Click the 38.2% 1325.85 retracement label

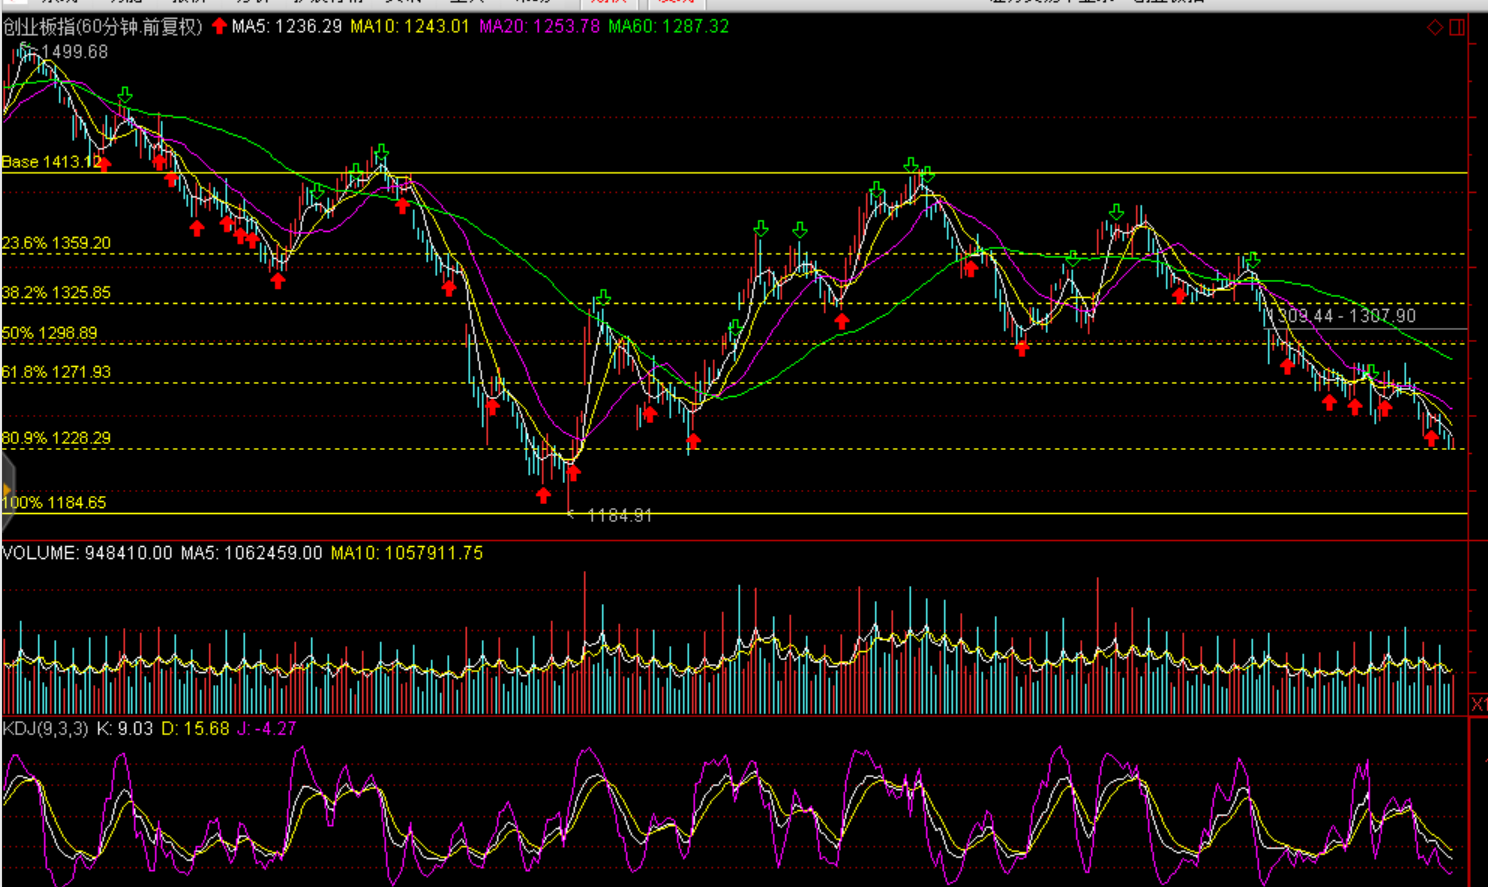[56, 293]
